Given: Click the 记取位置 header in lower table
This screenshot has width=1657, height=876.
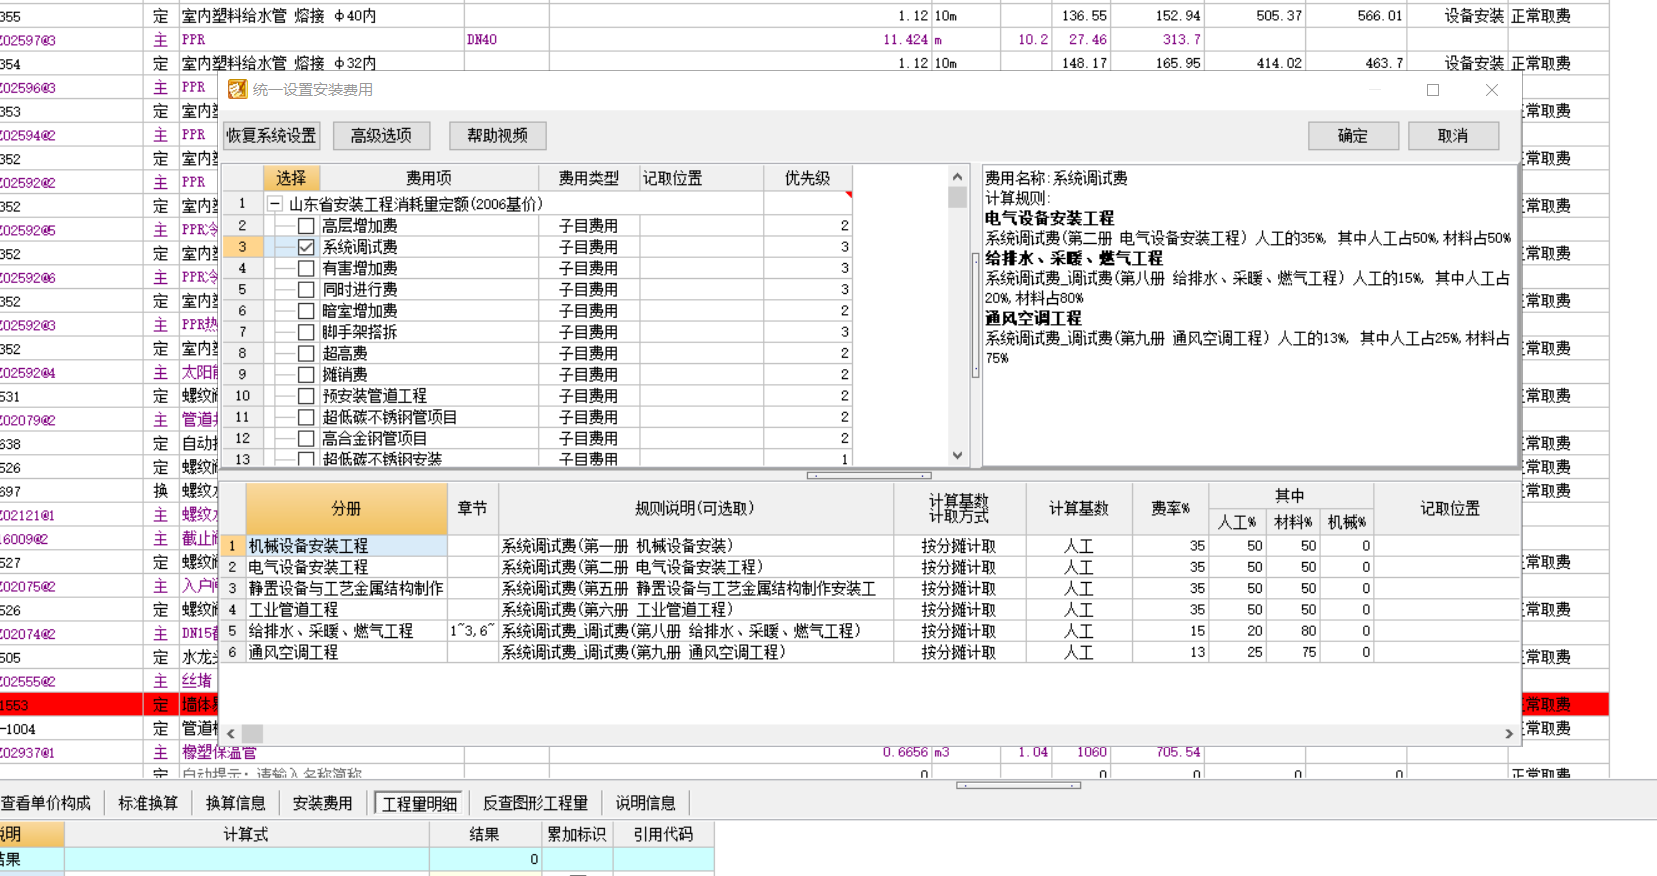Looking at the screenshot, I should (1449, 509).
